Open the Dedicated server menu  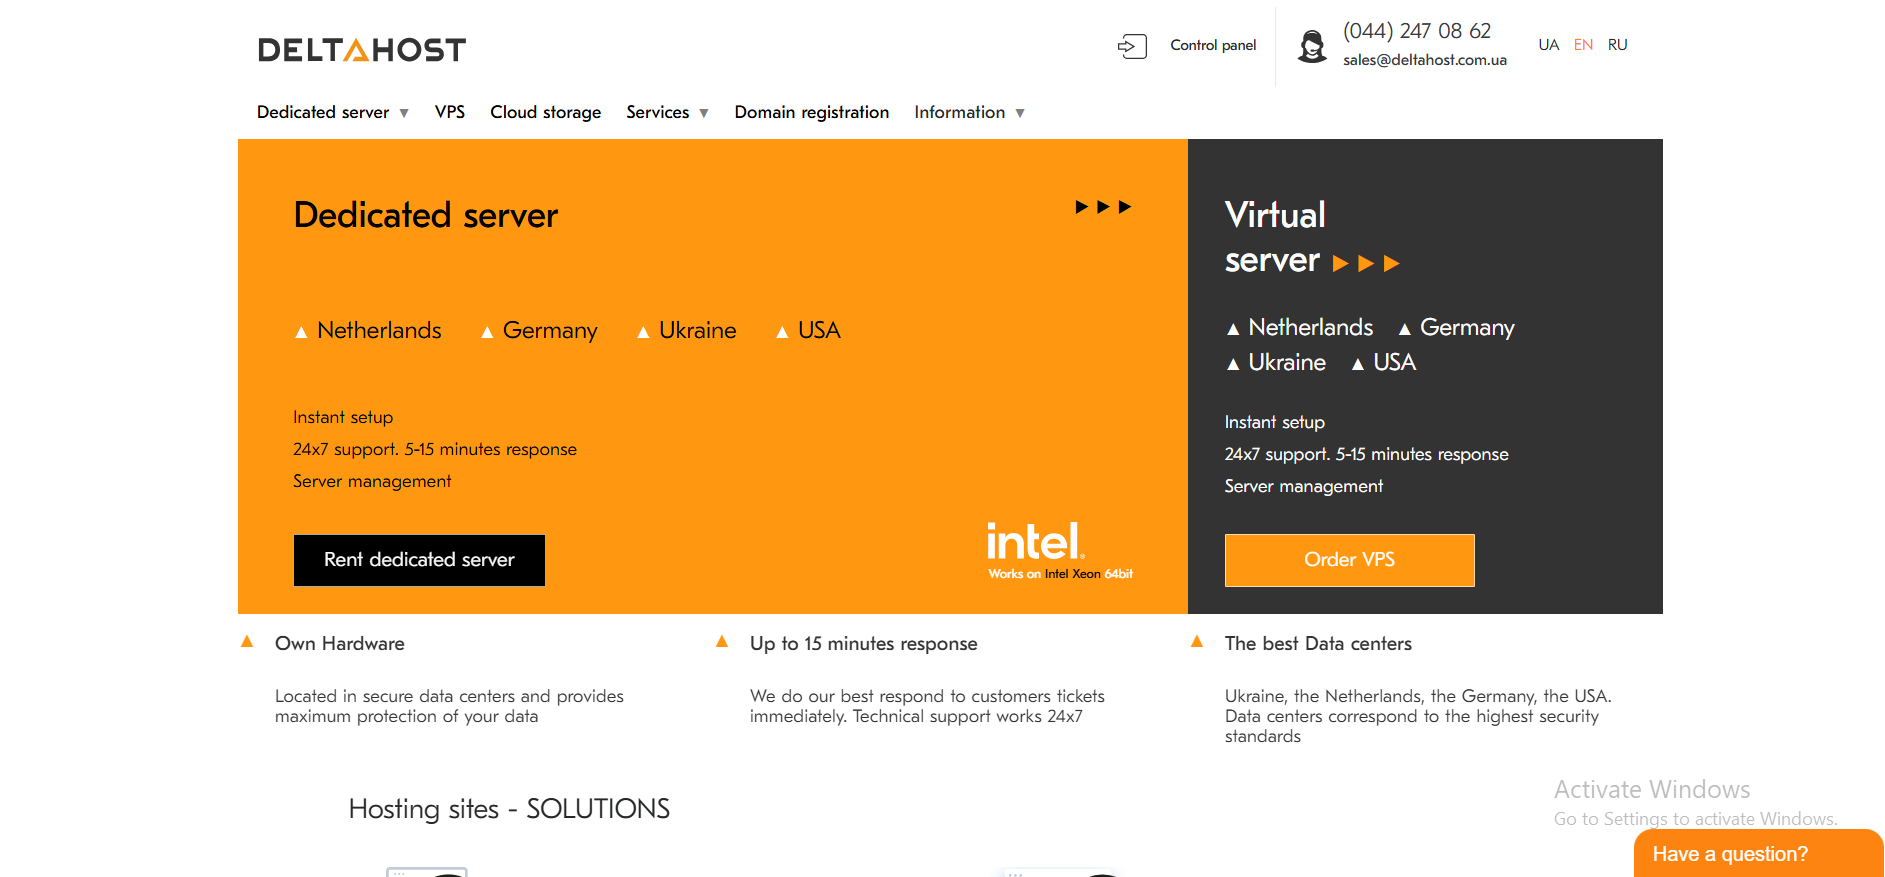(323, 112)
